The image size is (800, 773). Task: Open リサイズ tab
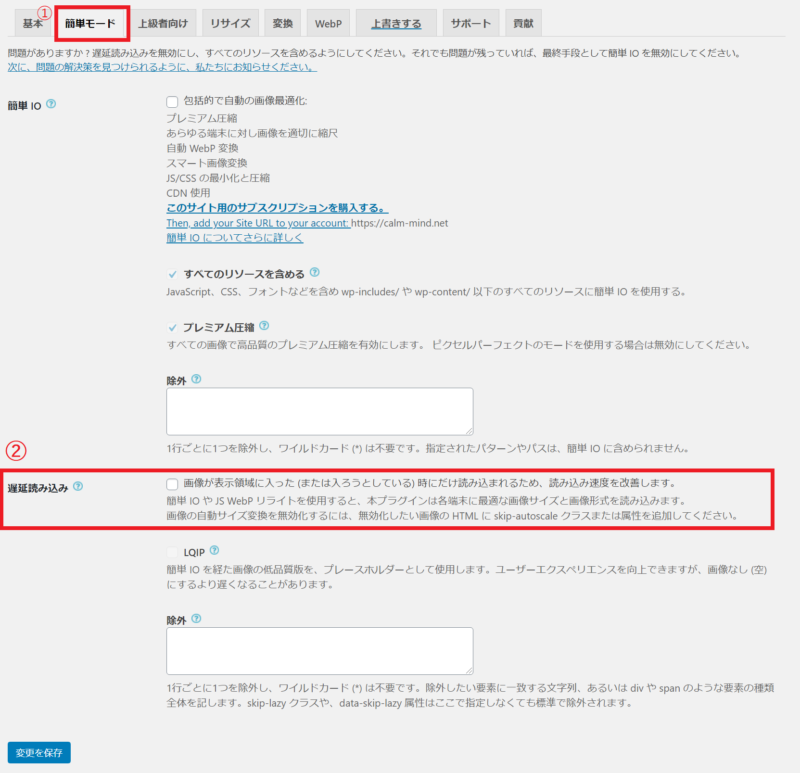tap(230, 23)
